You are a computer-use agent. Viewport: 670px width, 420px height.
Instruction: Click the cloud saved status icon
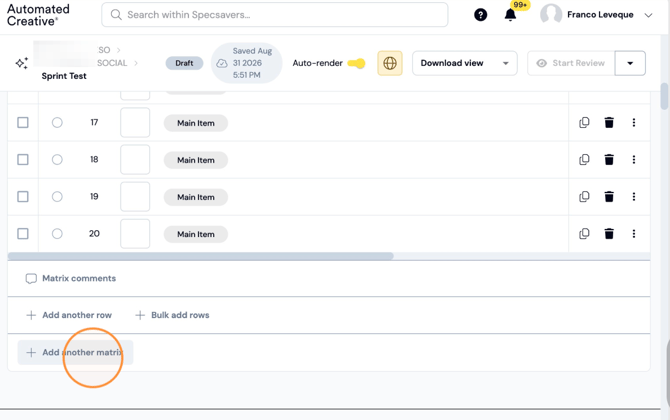click(x=221, y=63)
